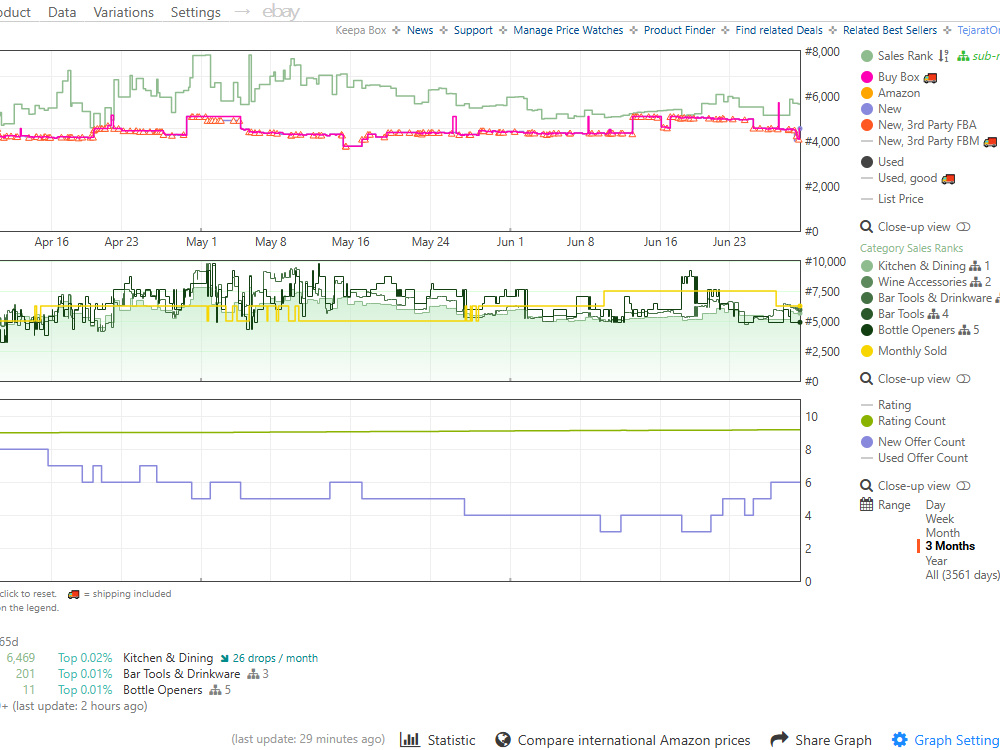Screen dimensions: 1000x750
Task: Select Day range
Action: [936, 504]
